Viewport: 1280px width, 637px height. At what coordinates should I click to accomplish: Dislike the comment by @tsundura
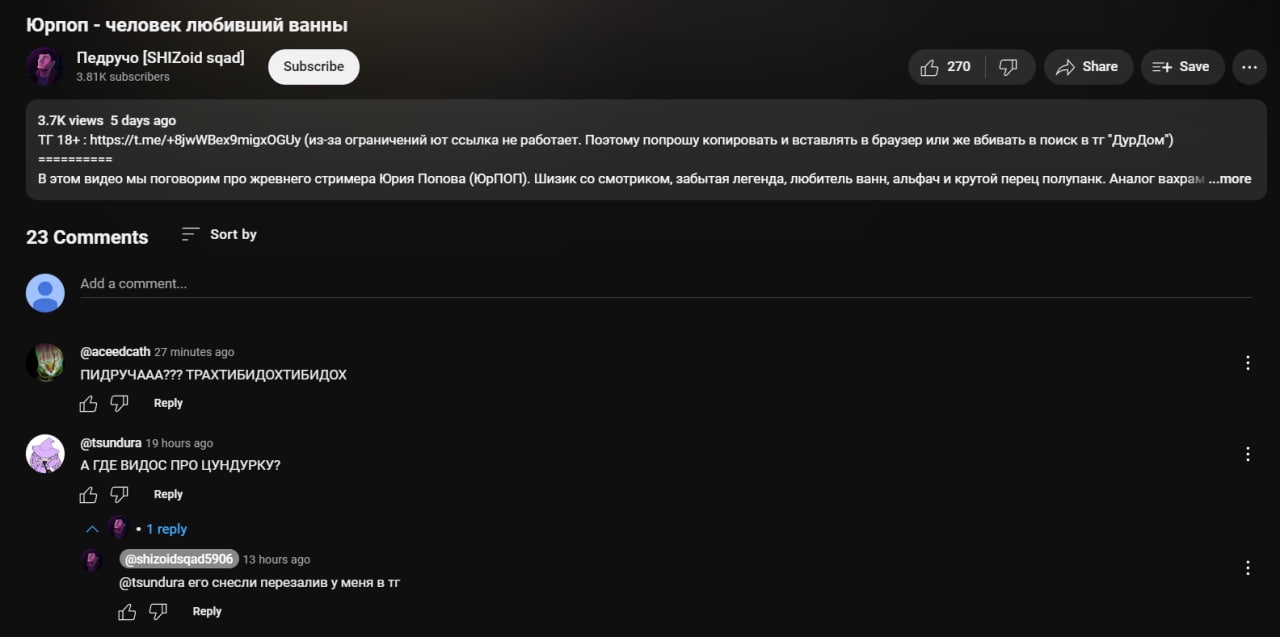click(119, 494)
